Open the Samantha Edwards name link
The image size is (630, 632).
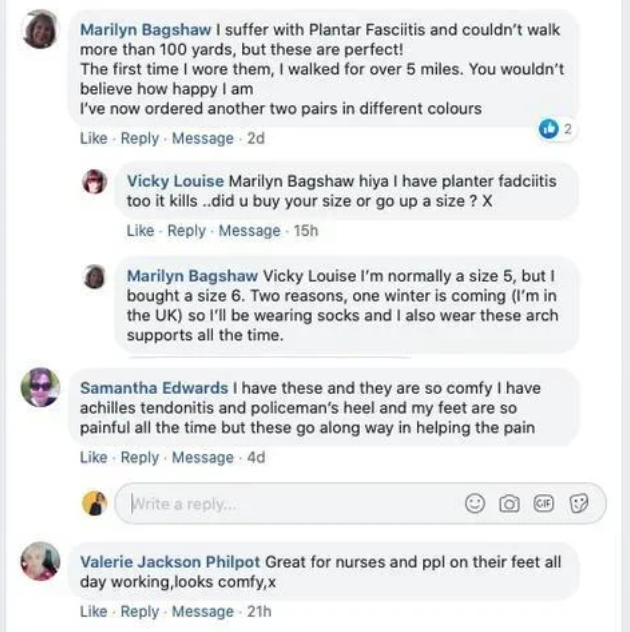(153, 388)
